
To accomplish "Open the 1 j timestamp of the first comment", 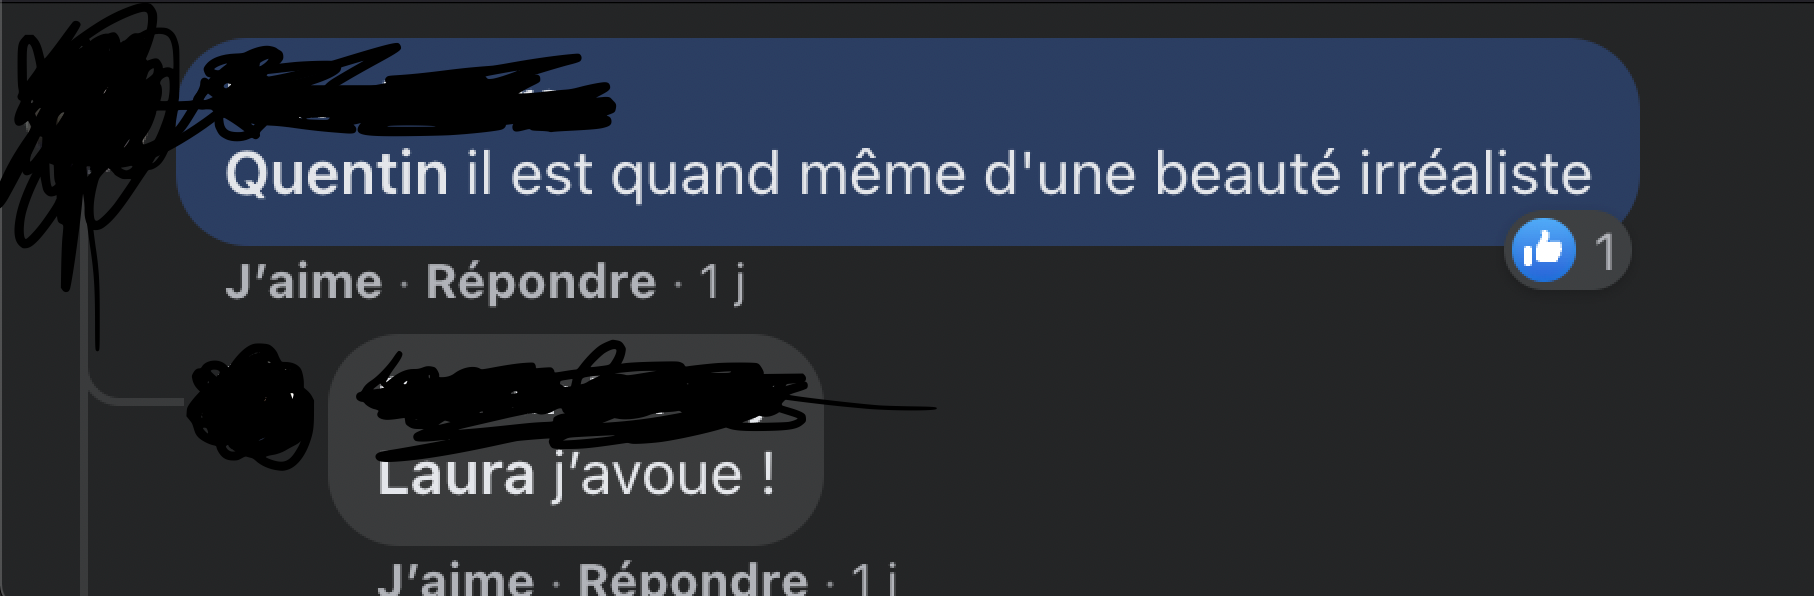I will tap(722, 282).
